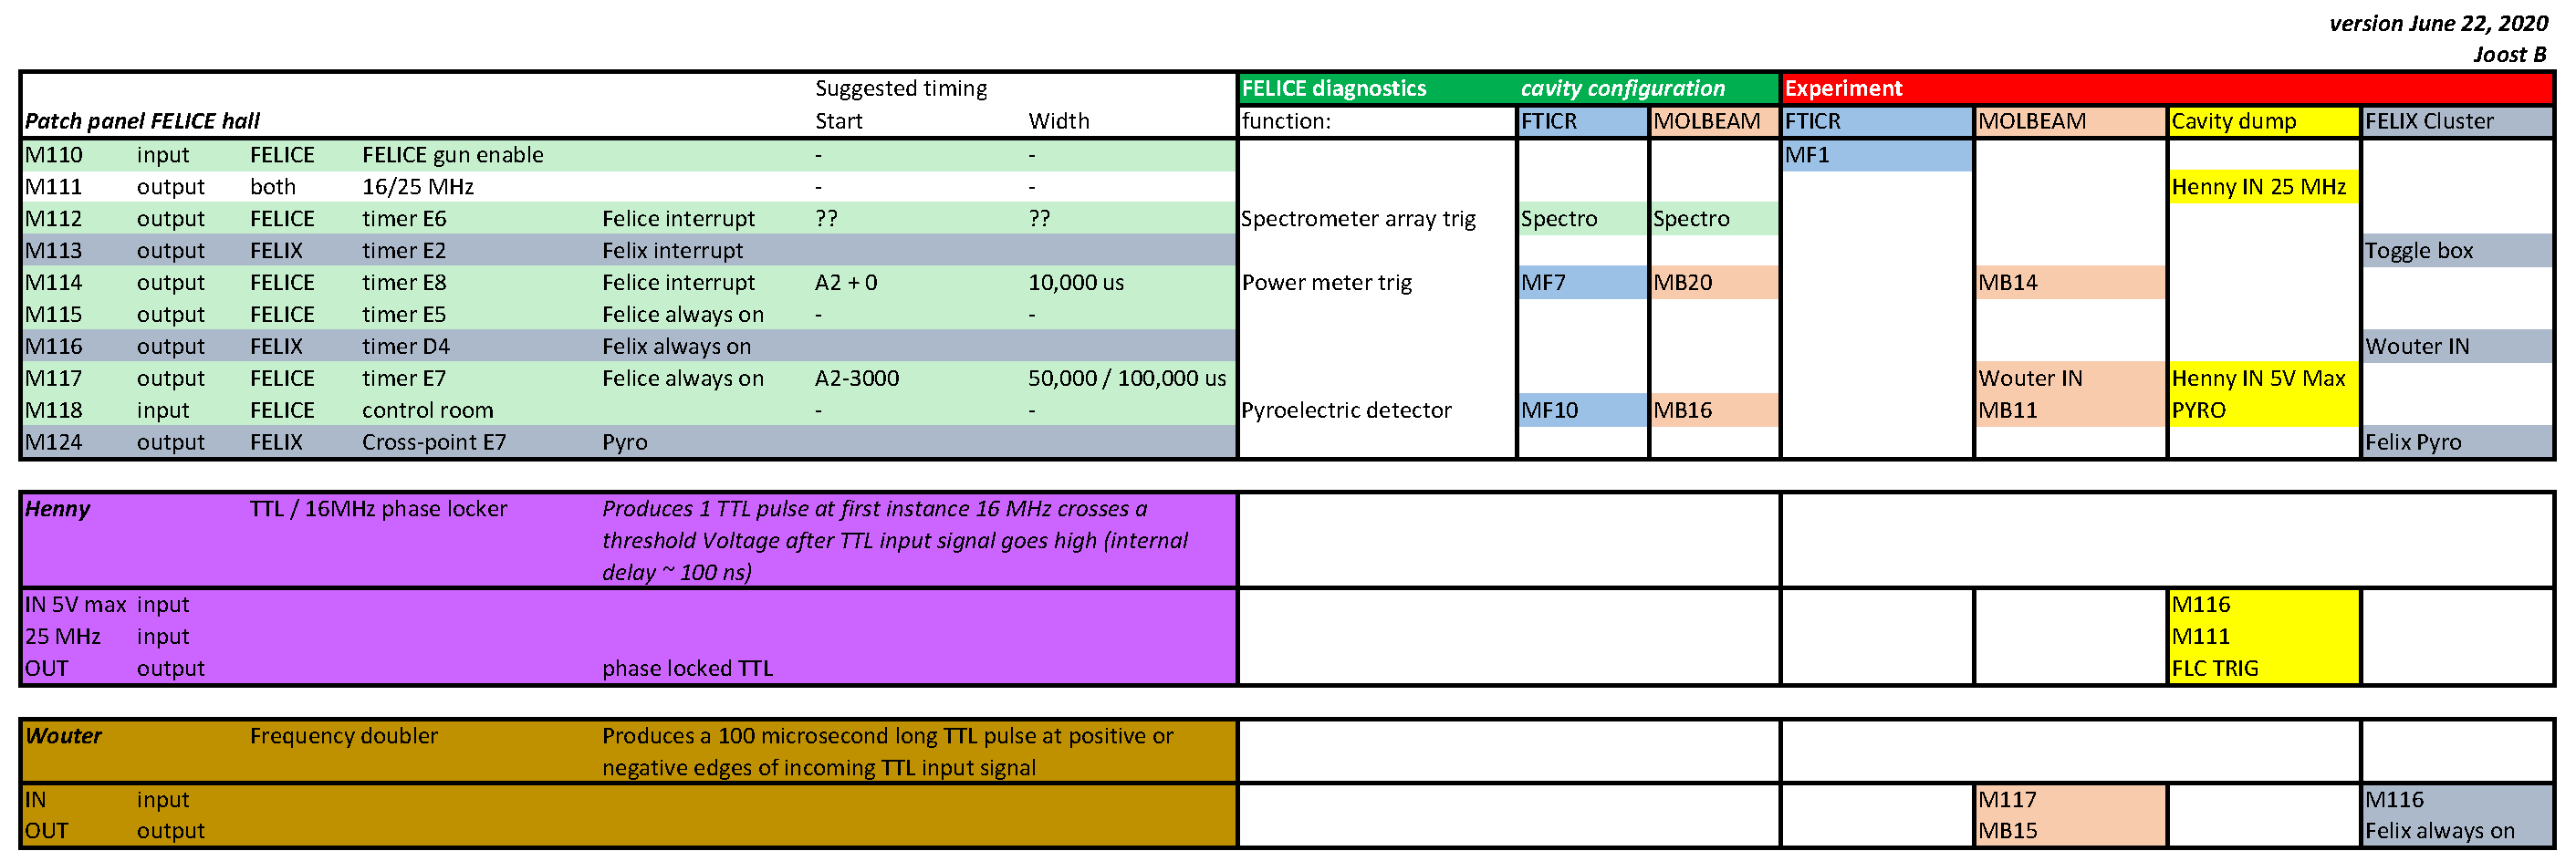2576x851 pixels.
Task: Select the FELIX Cluster column header
Action: pos(2428,122)
